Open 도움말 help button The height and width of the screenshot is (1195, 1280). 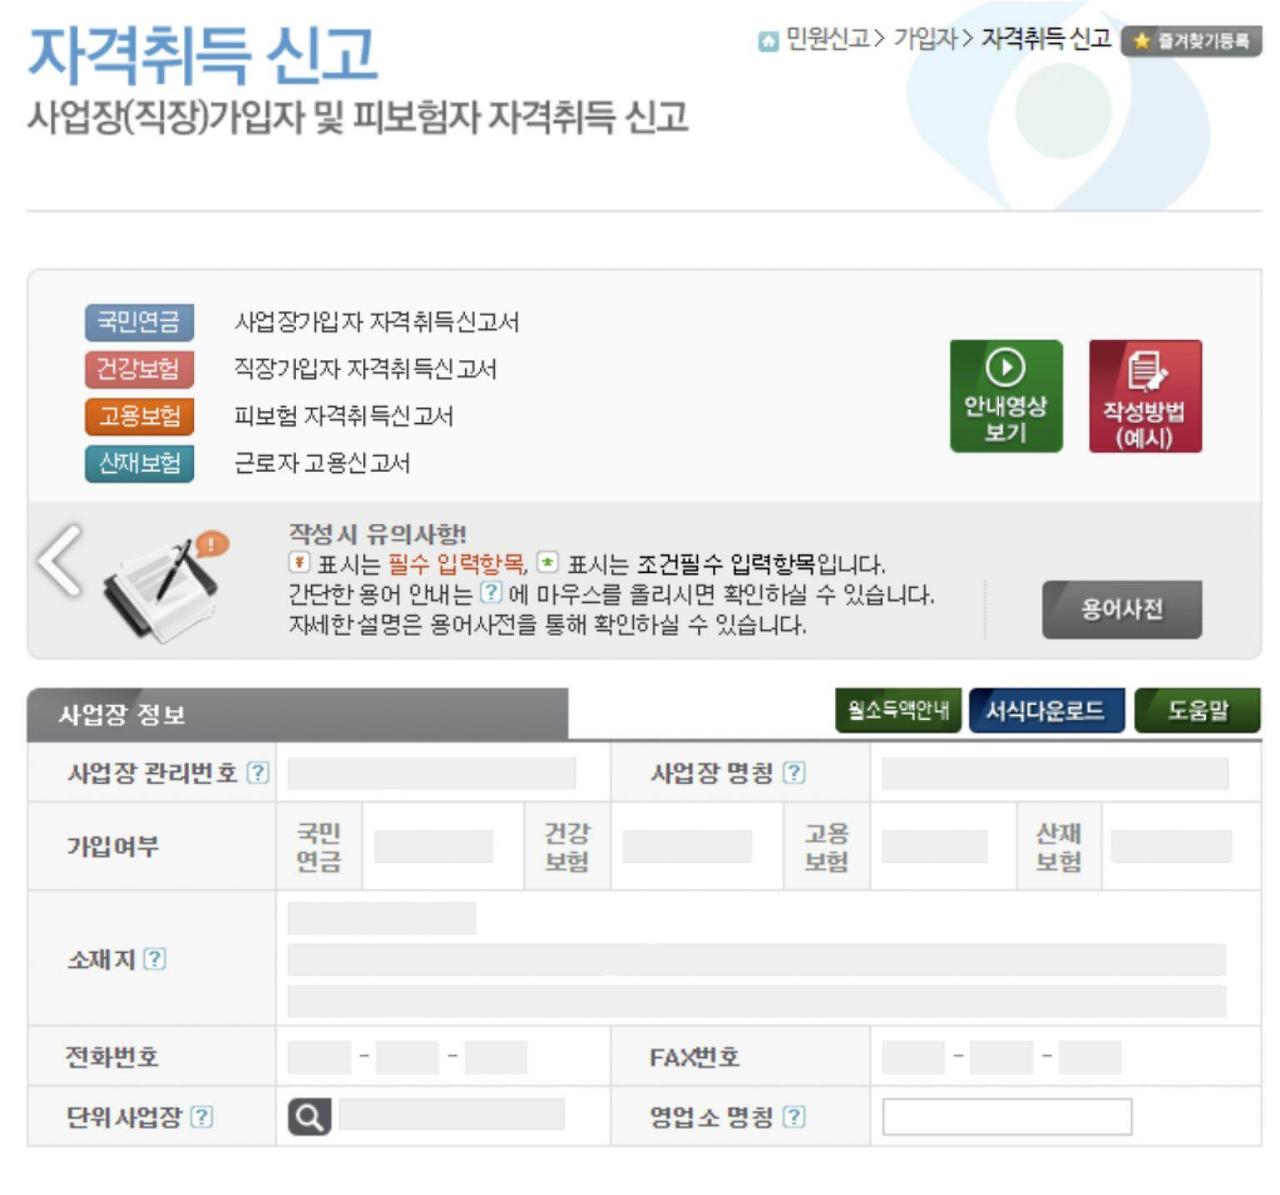1197,710
